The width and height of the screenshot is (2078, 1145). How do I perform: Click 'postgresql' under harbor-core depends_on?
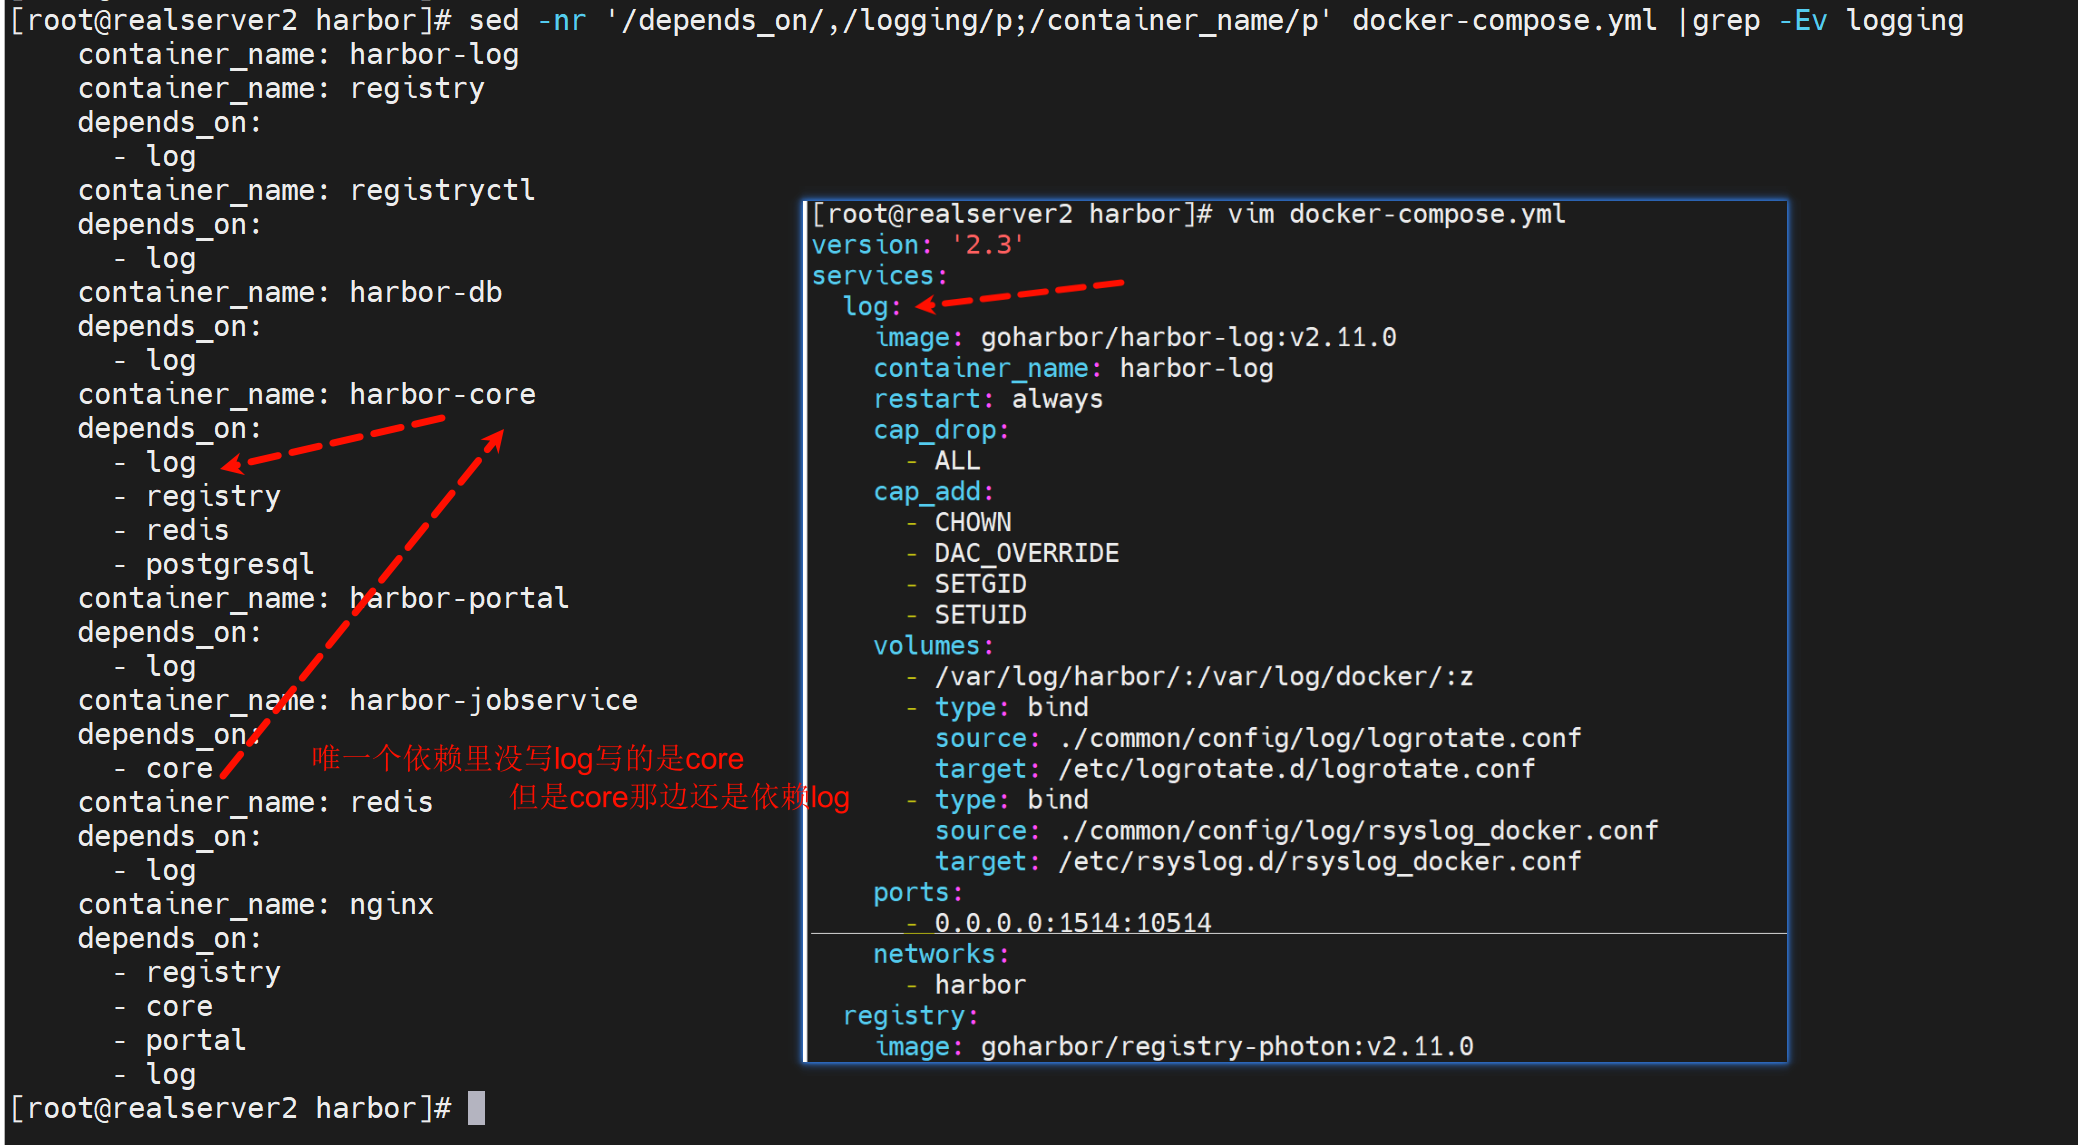(229, 564)
